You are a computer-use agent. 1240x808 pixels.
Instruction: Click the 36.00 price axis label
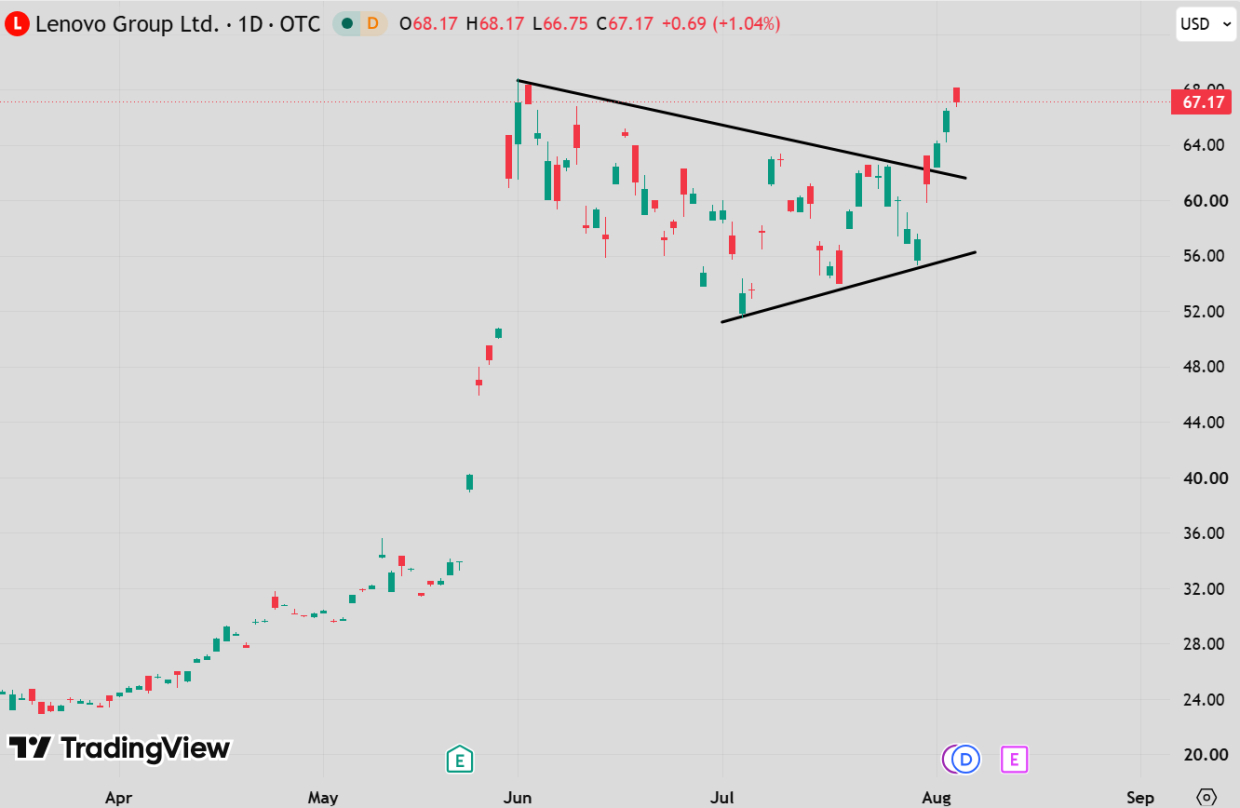(x=1204, y=534)
